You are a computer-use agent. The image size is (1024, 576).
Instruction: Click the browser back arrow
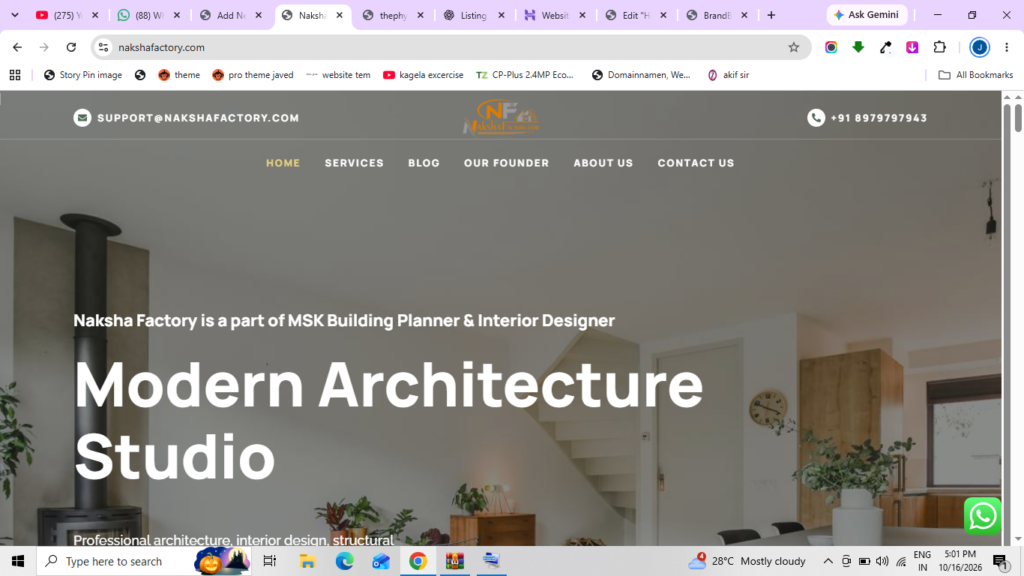(x=18, y=47)
